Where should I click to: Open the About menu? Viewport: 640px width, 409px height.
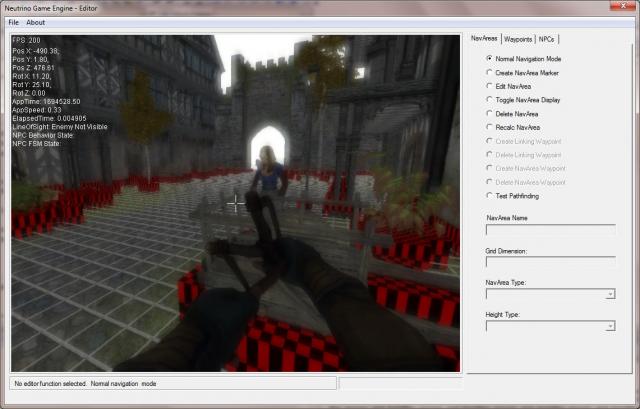pos(35,22)
